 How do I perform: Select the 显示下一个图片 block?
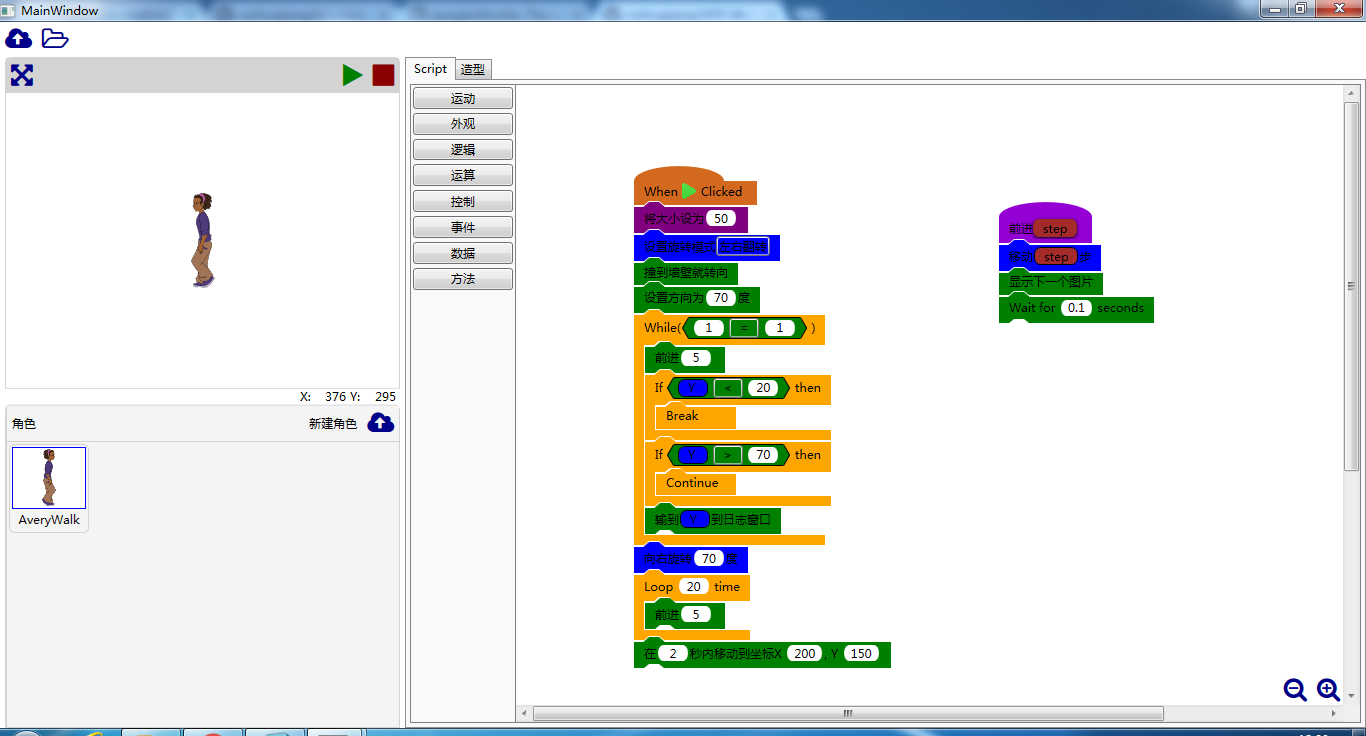tap(1050, 282)
